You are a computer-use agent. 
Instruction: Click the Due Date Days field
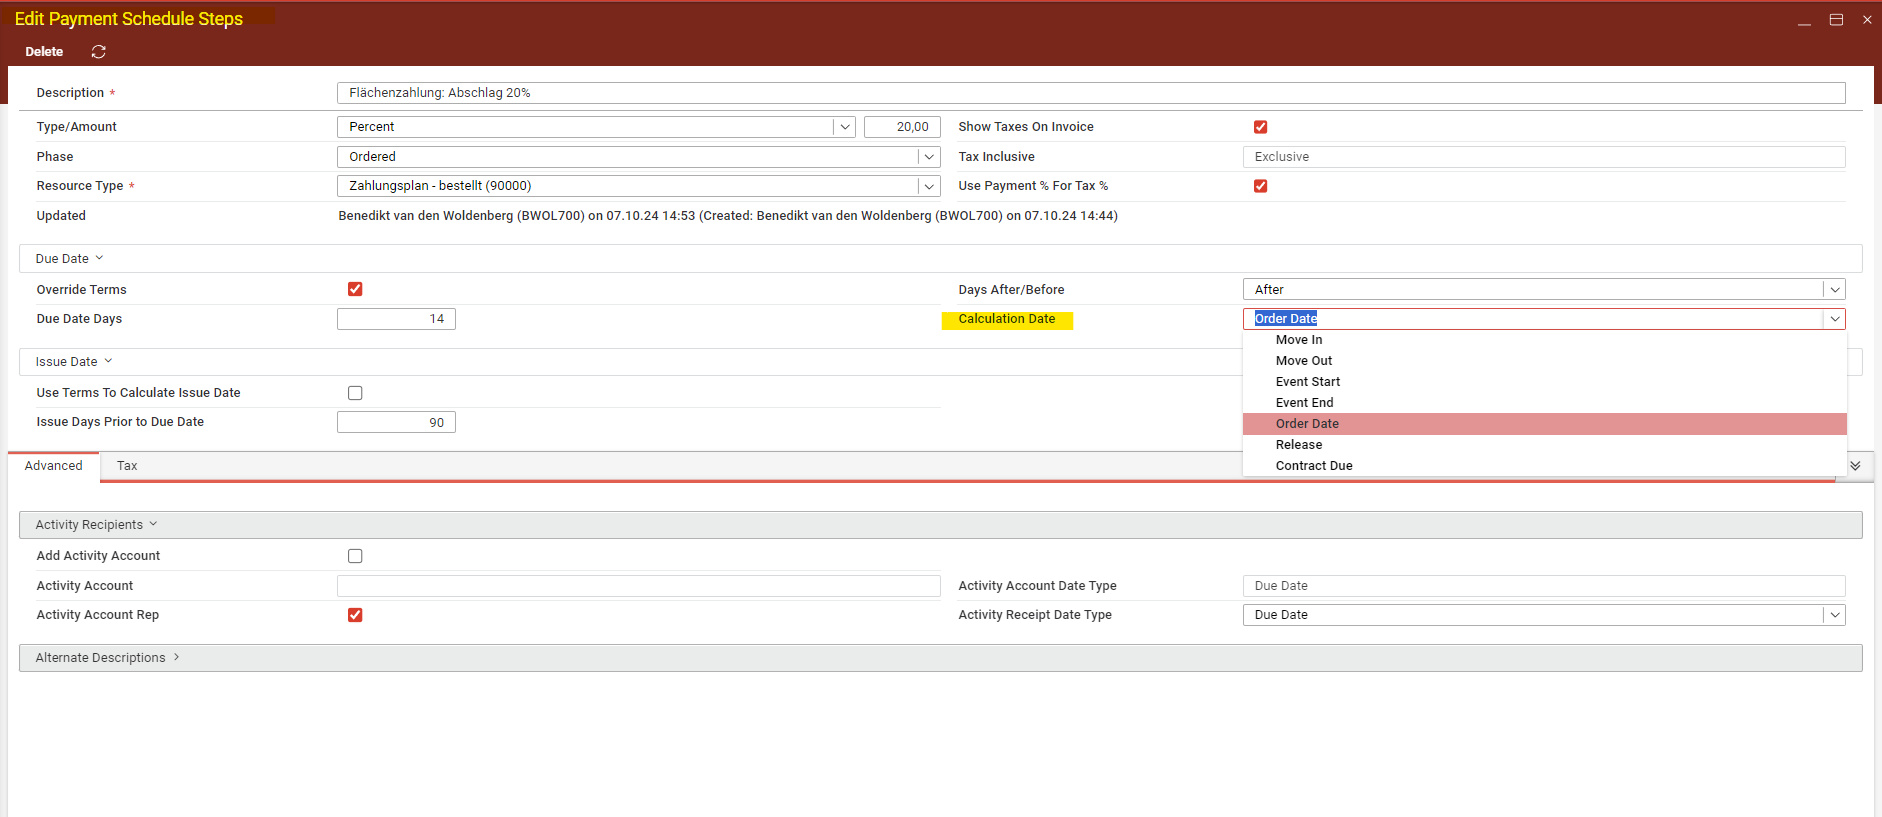click(x=396, y=319)
